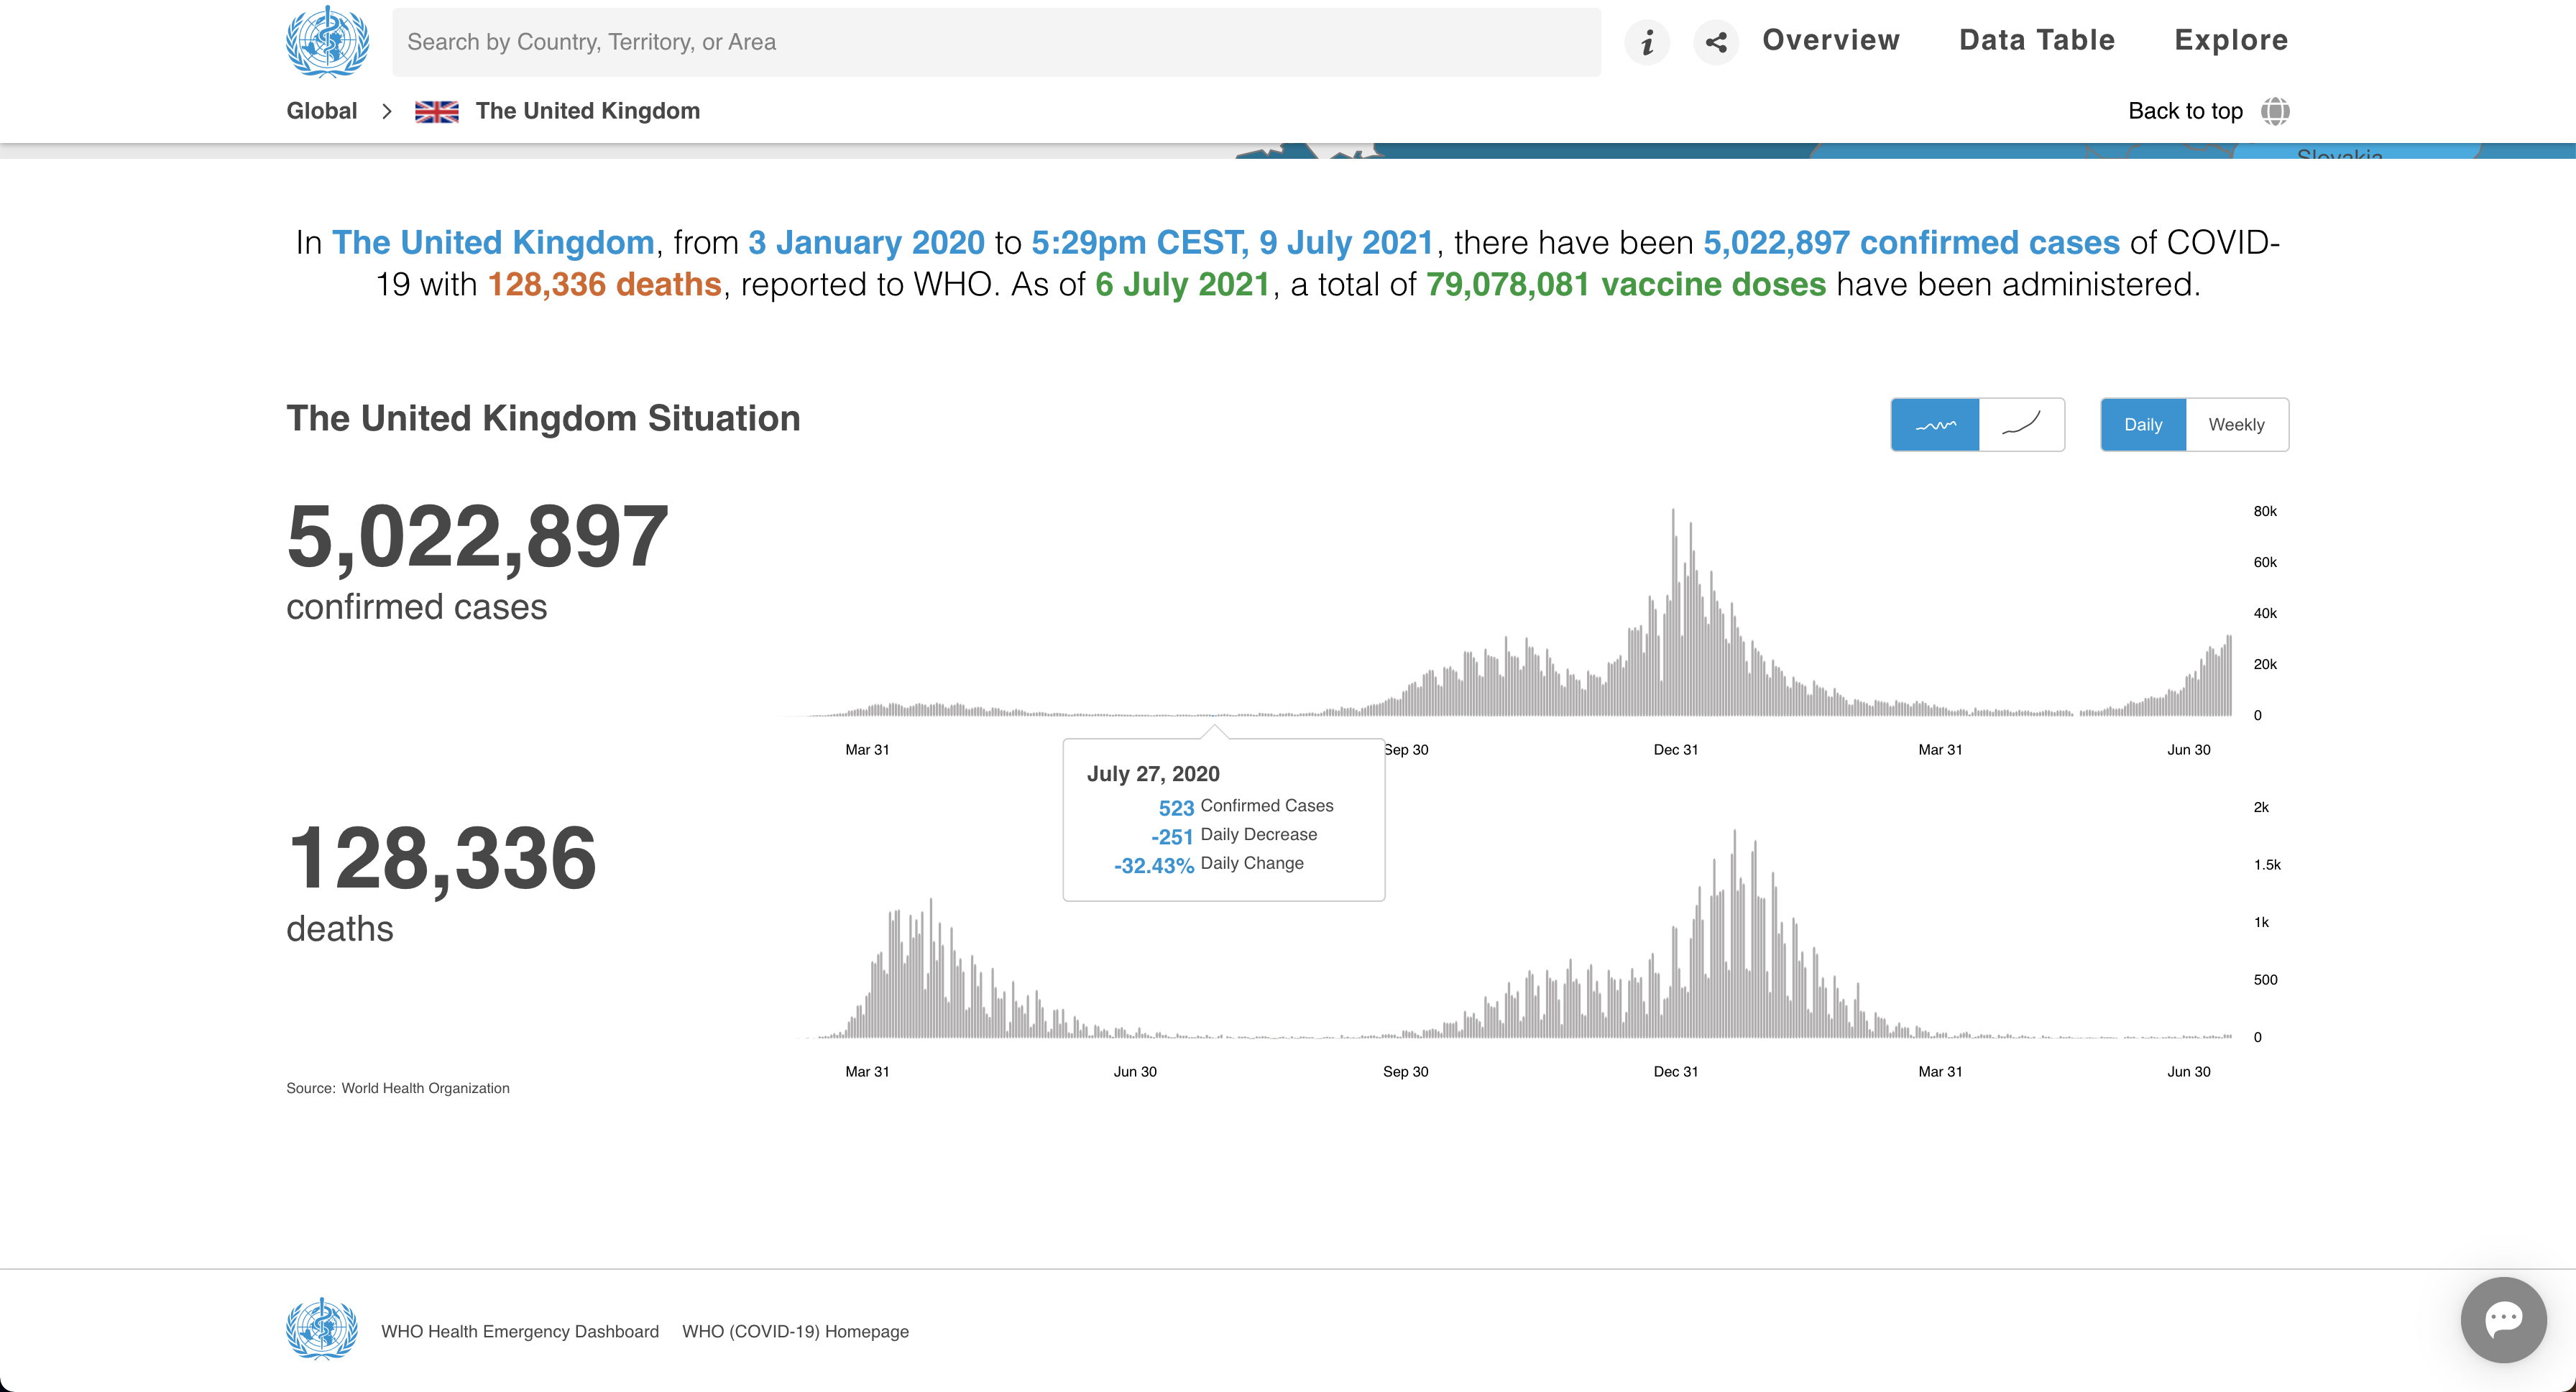This screenshot has height=1392, width=2576.
Task: Go to Global breadcrumb link
Action: [x=321, y=111]
